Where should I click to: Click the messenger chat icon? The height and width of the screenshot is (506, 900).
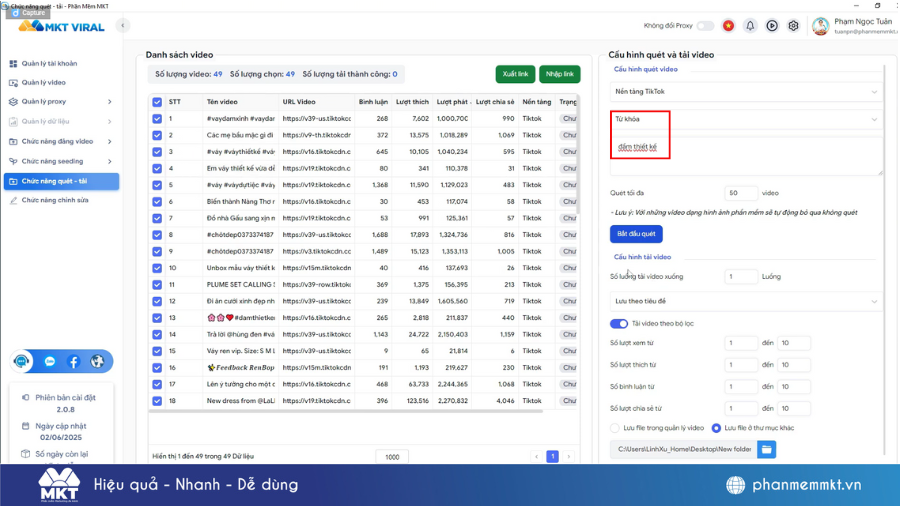[50, 361]
